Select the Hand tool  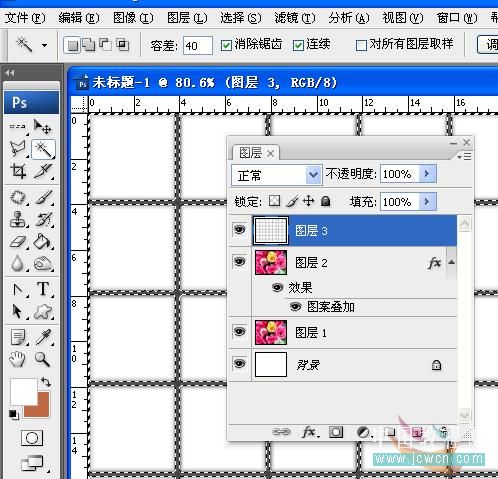click(x=18, y=359)
